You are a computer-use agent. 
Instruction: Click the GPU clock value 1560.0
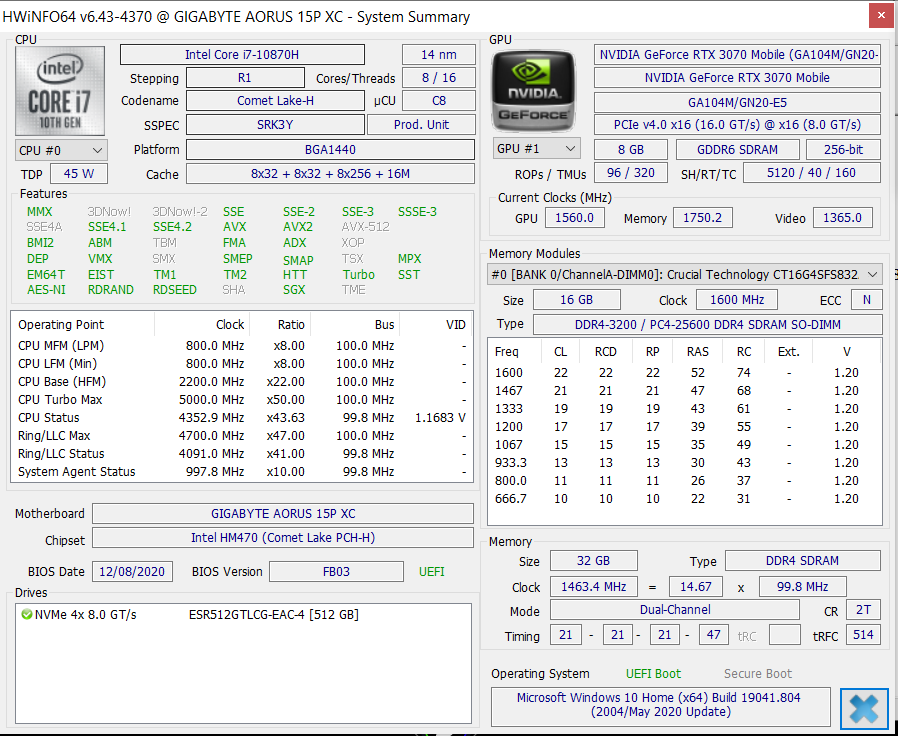(574, 218)
